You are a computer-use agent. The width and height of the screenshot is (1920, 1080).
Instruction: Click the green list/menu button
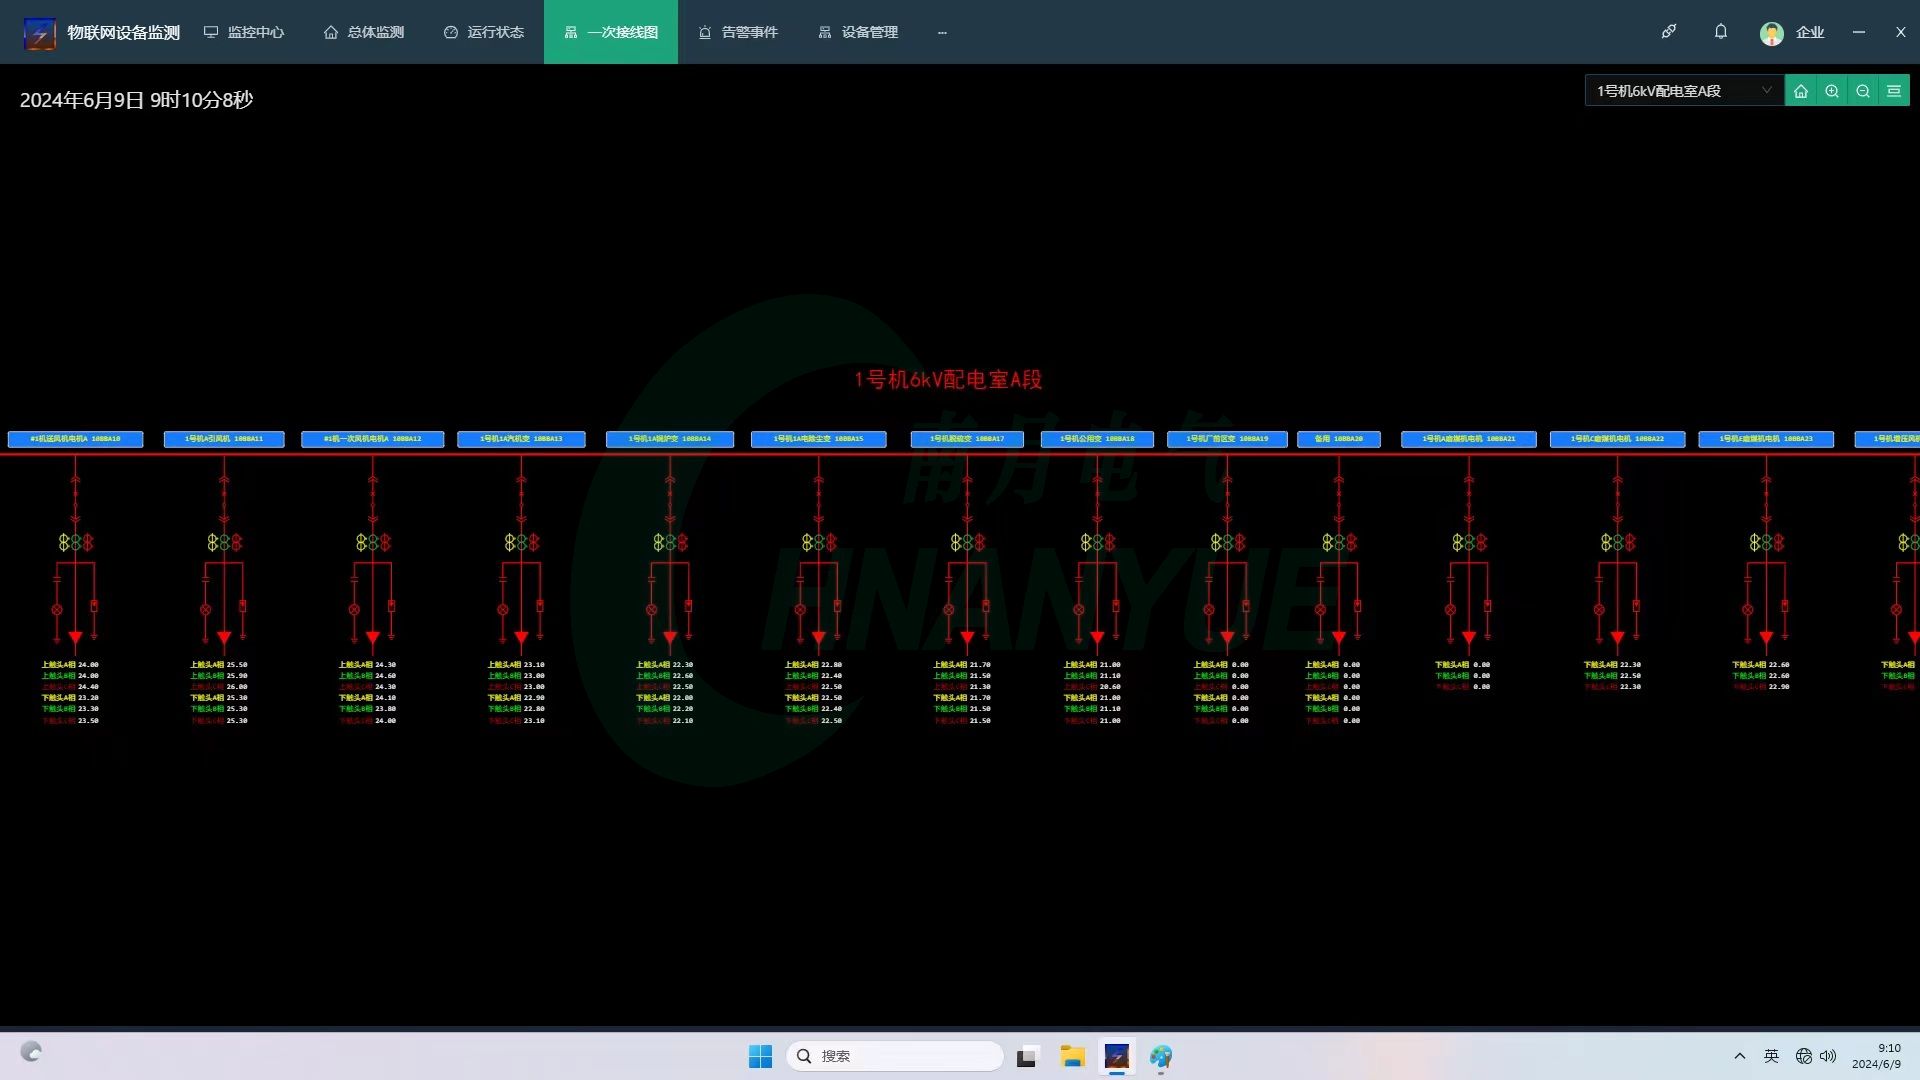point(1894,91)
